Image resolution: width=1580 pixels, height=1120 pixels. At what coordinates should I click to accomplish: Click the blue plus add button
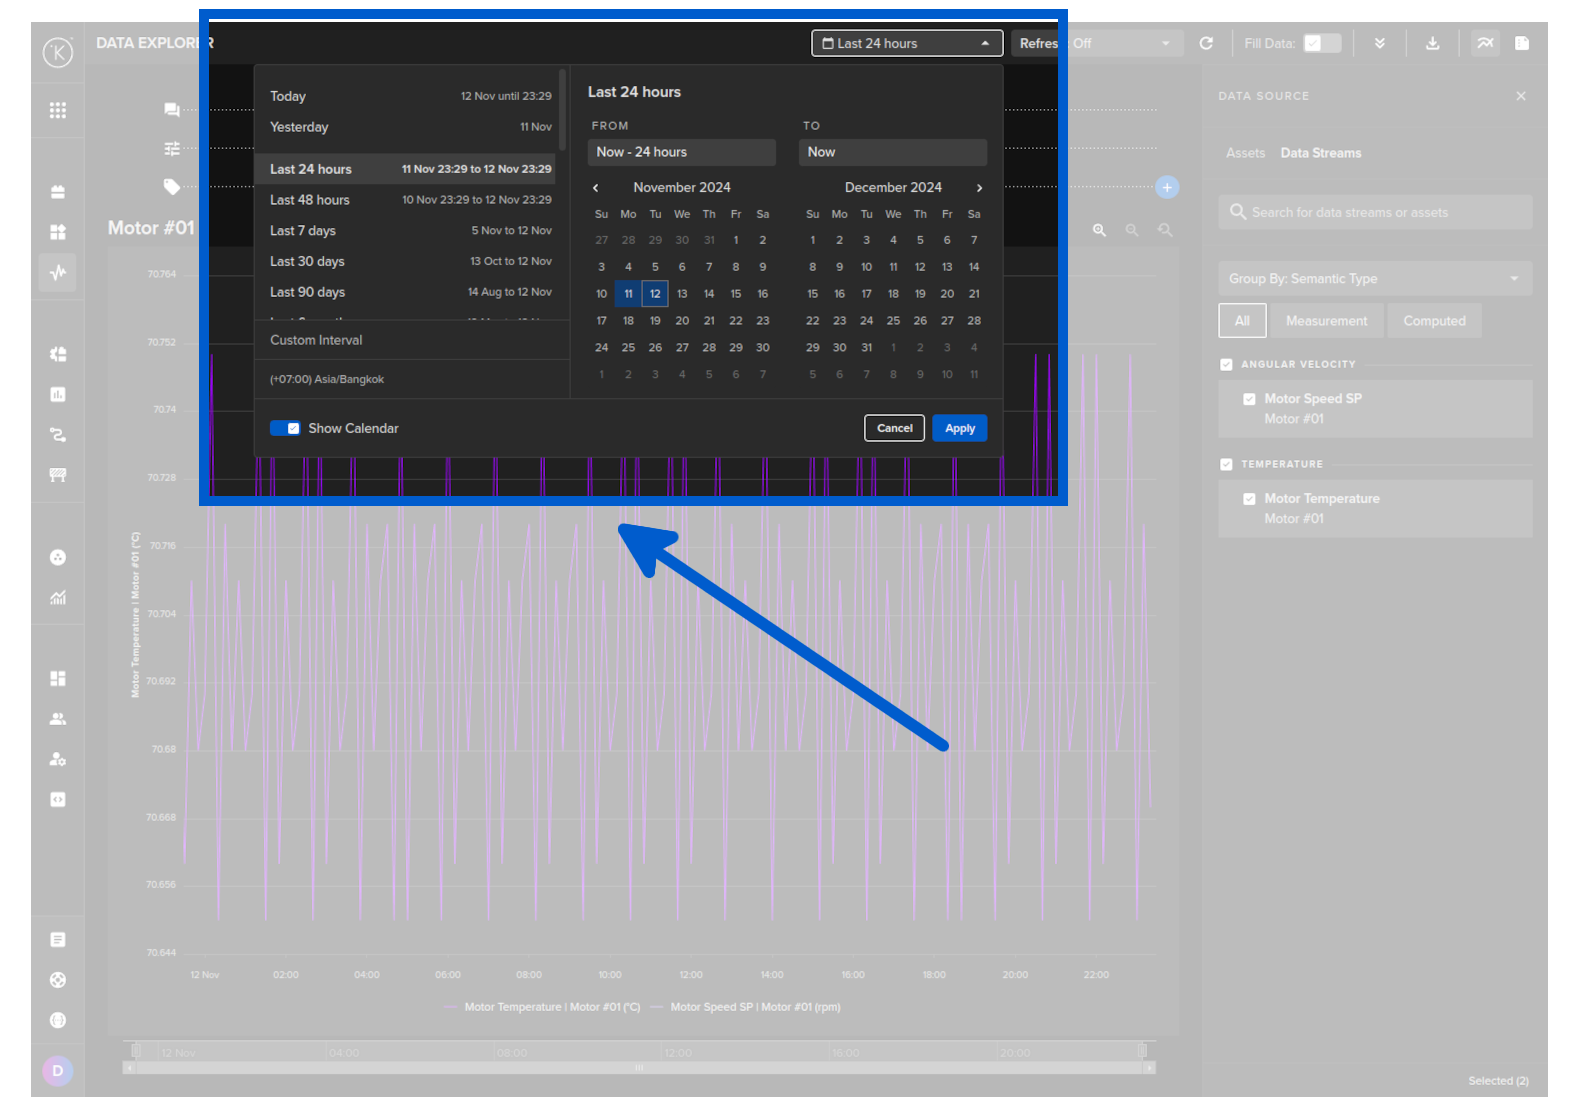point(1166,187)
